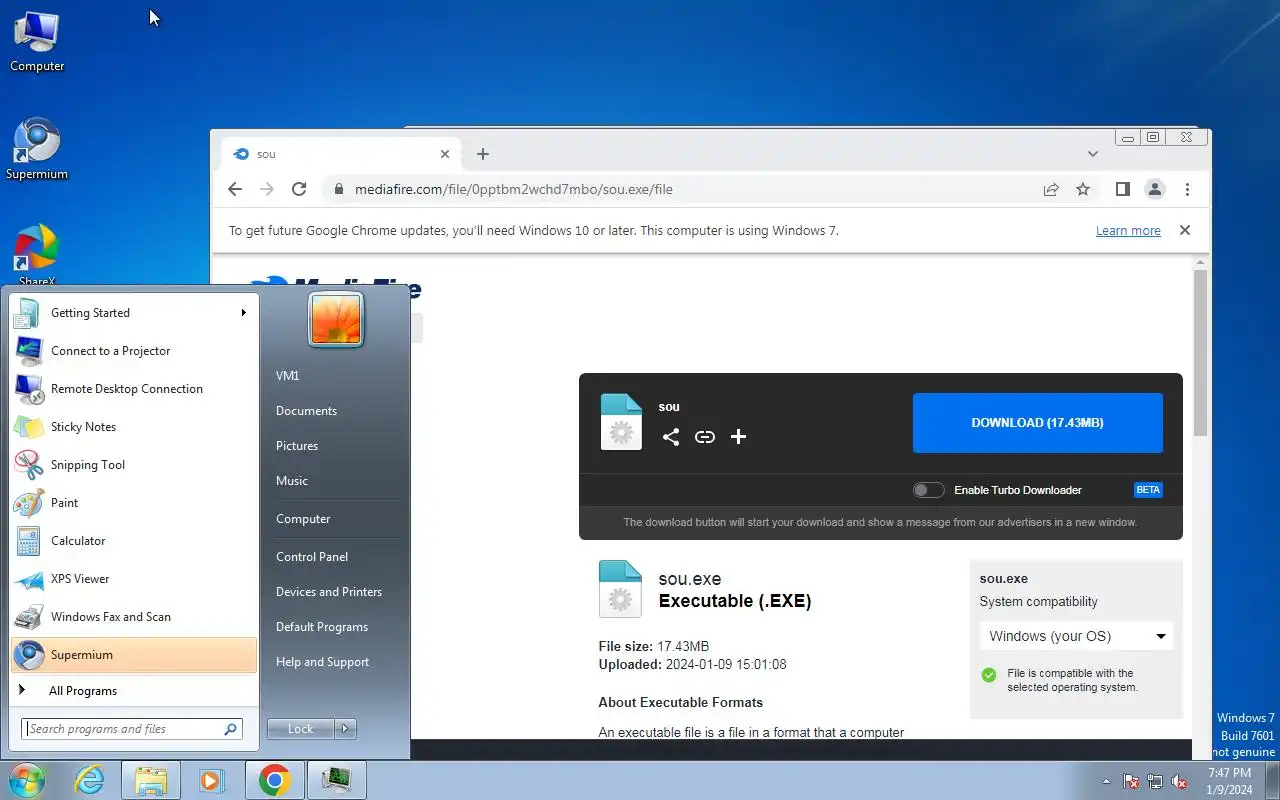1280x800 pixels.
Task: Click the Action Center flag tray icon
Action: 1131,781
